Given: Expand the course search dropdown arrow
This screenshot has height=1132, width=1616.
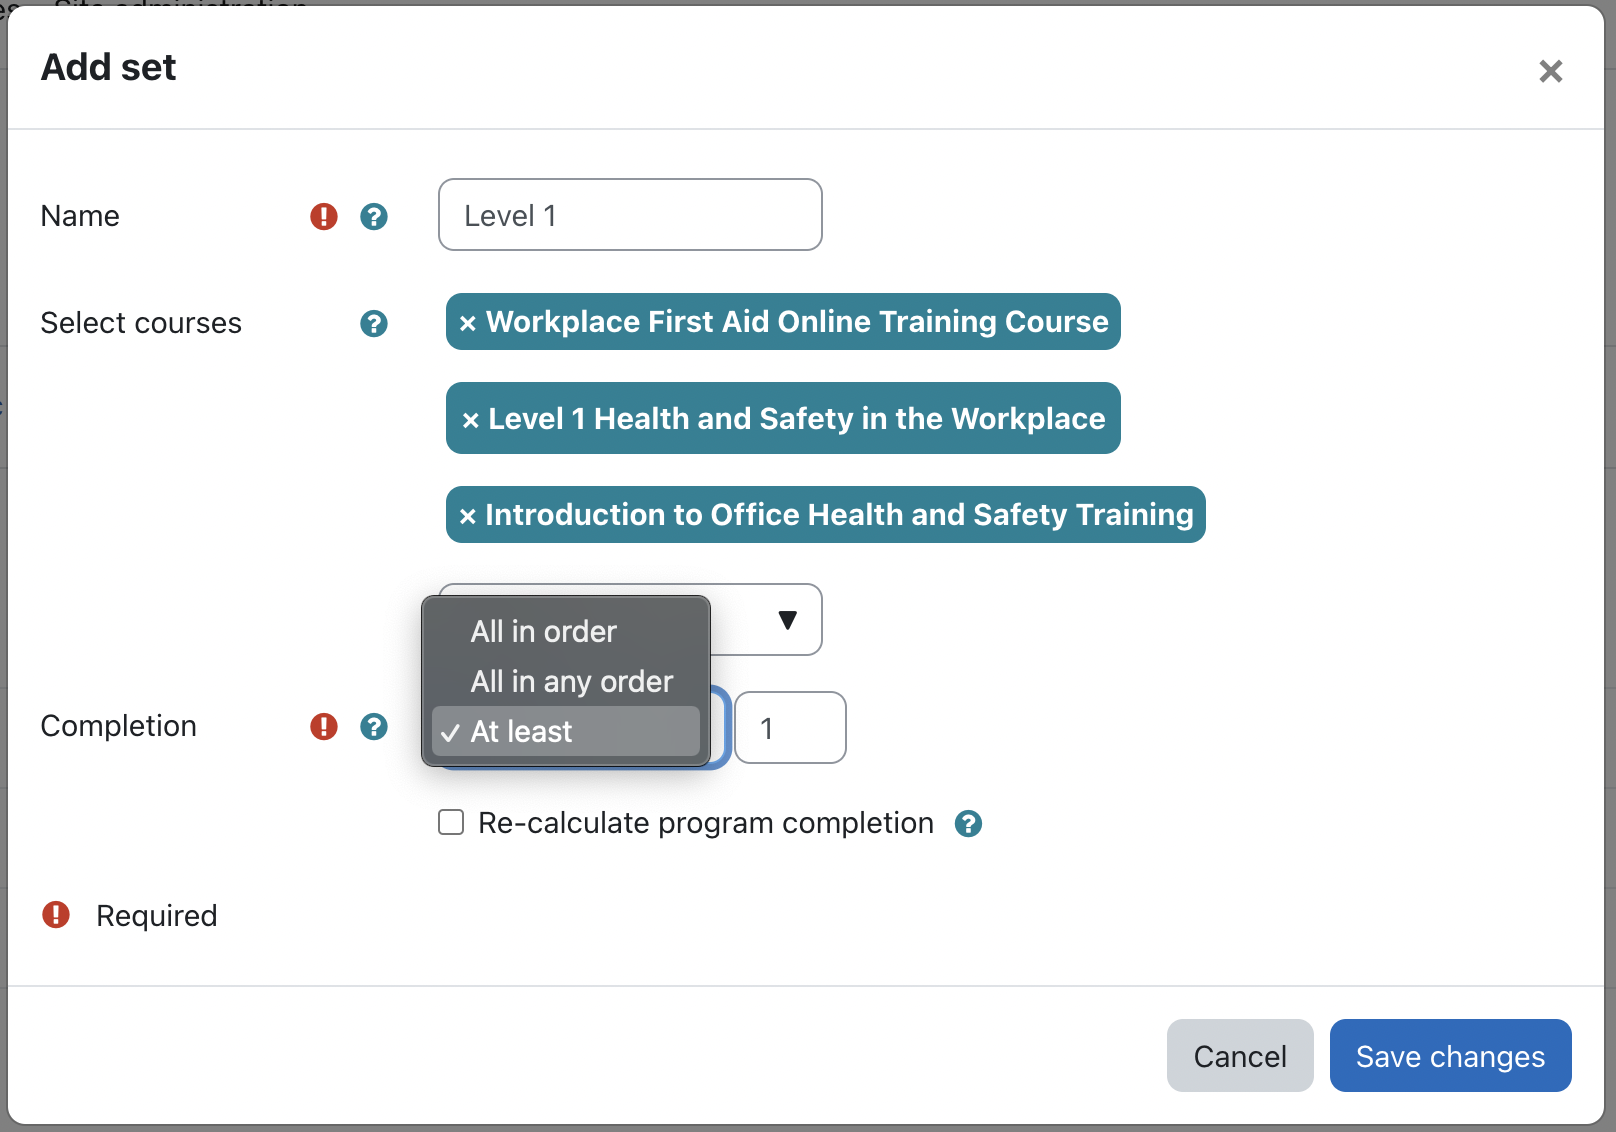Looking at the screenshot, I should [x=787, y=620].
